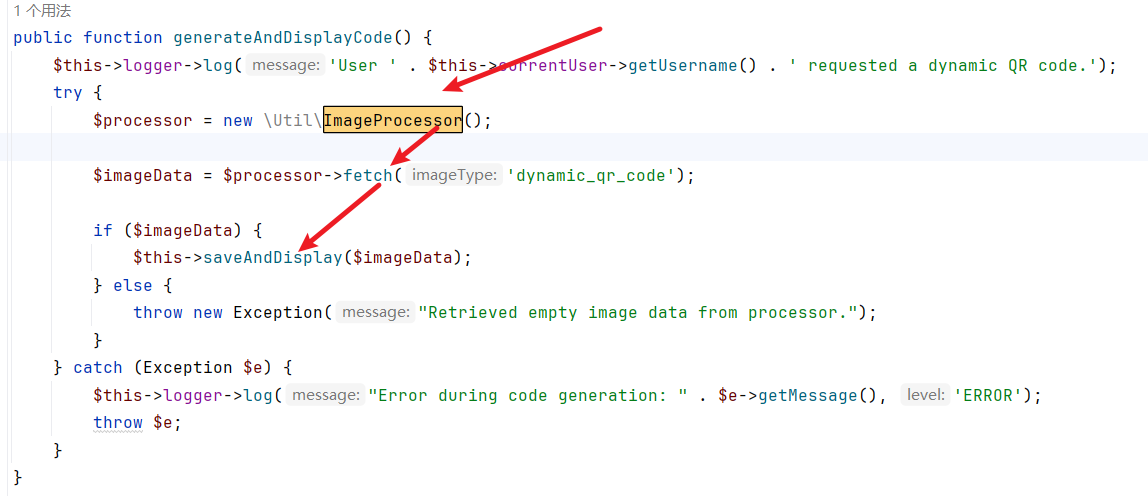
Task: Click 'Exception' in the throw new statement
Action: pyautogui.click(x=277, y=313)
